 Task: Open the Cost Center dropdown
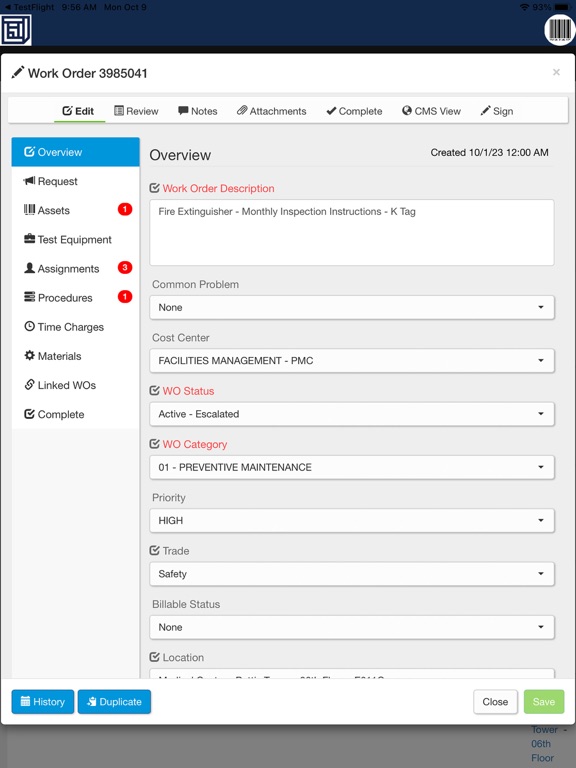(352, 361)
